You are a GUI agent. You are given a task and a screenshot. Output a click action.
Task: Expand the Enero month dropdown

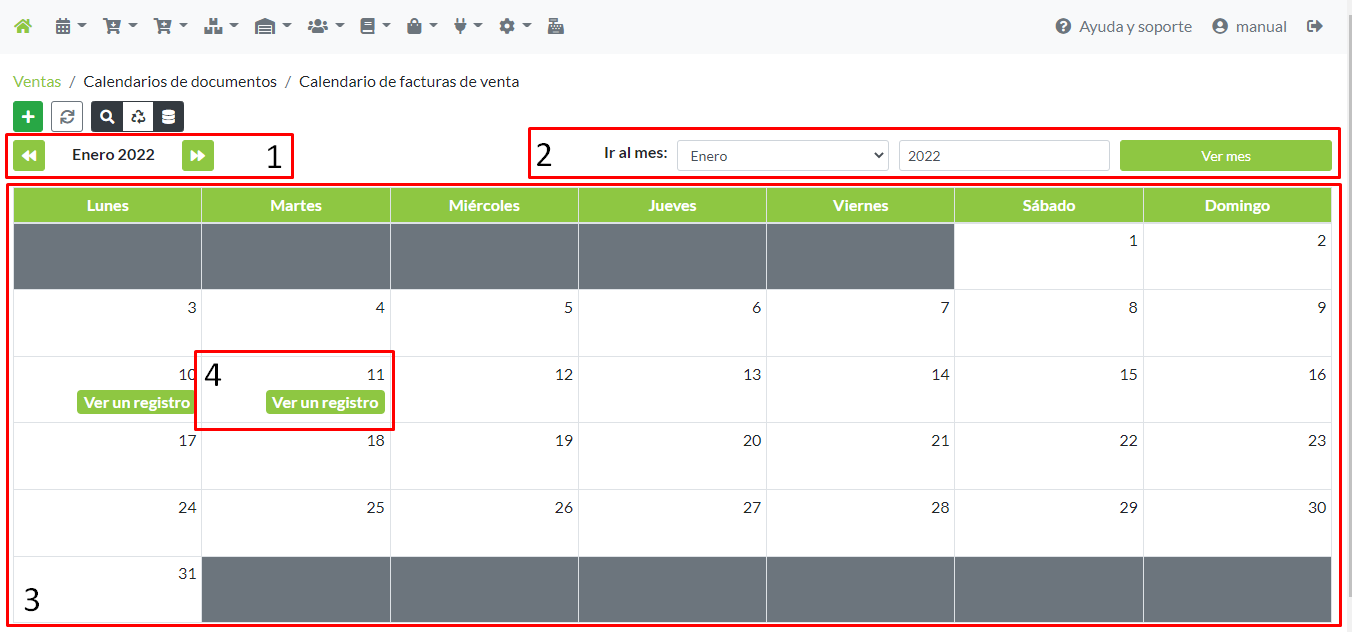(x=783, y=156)
